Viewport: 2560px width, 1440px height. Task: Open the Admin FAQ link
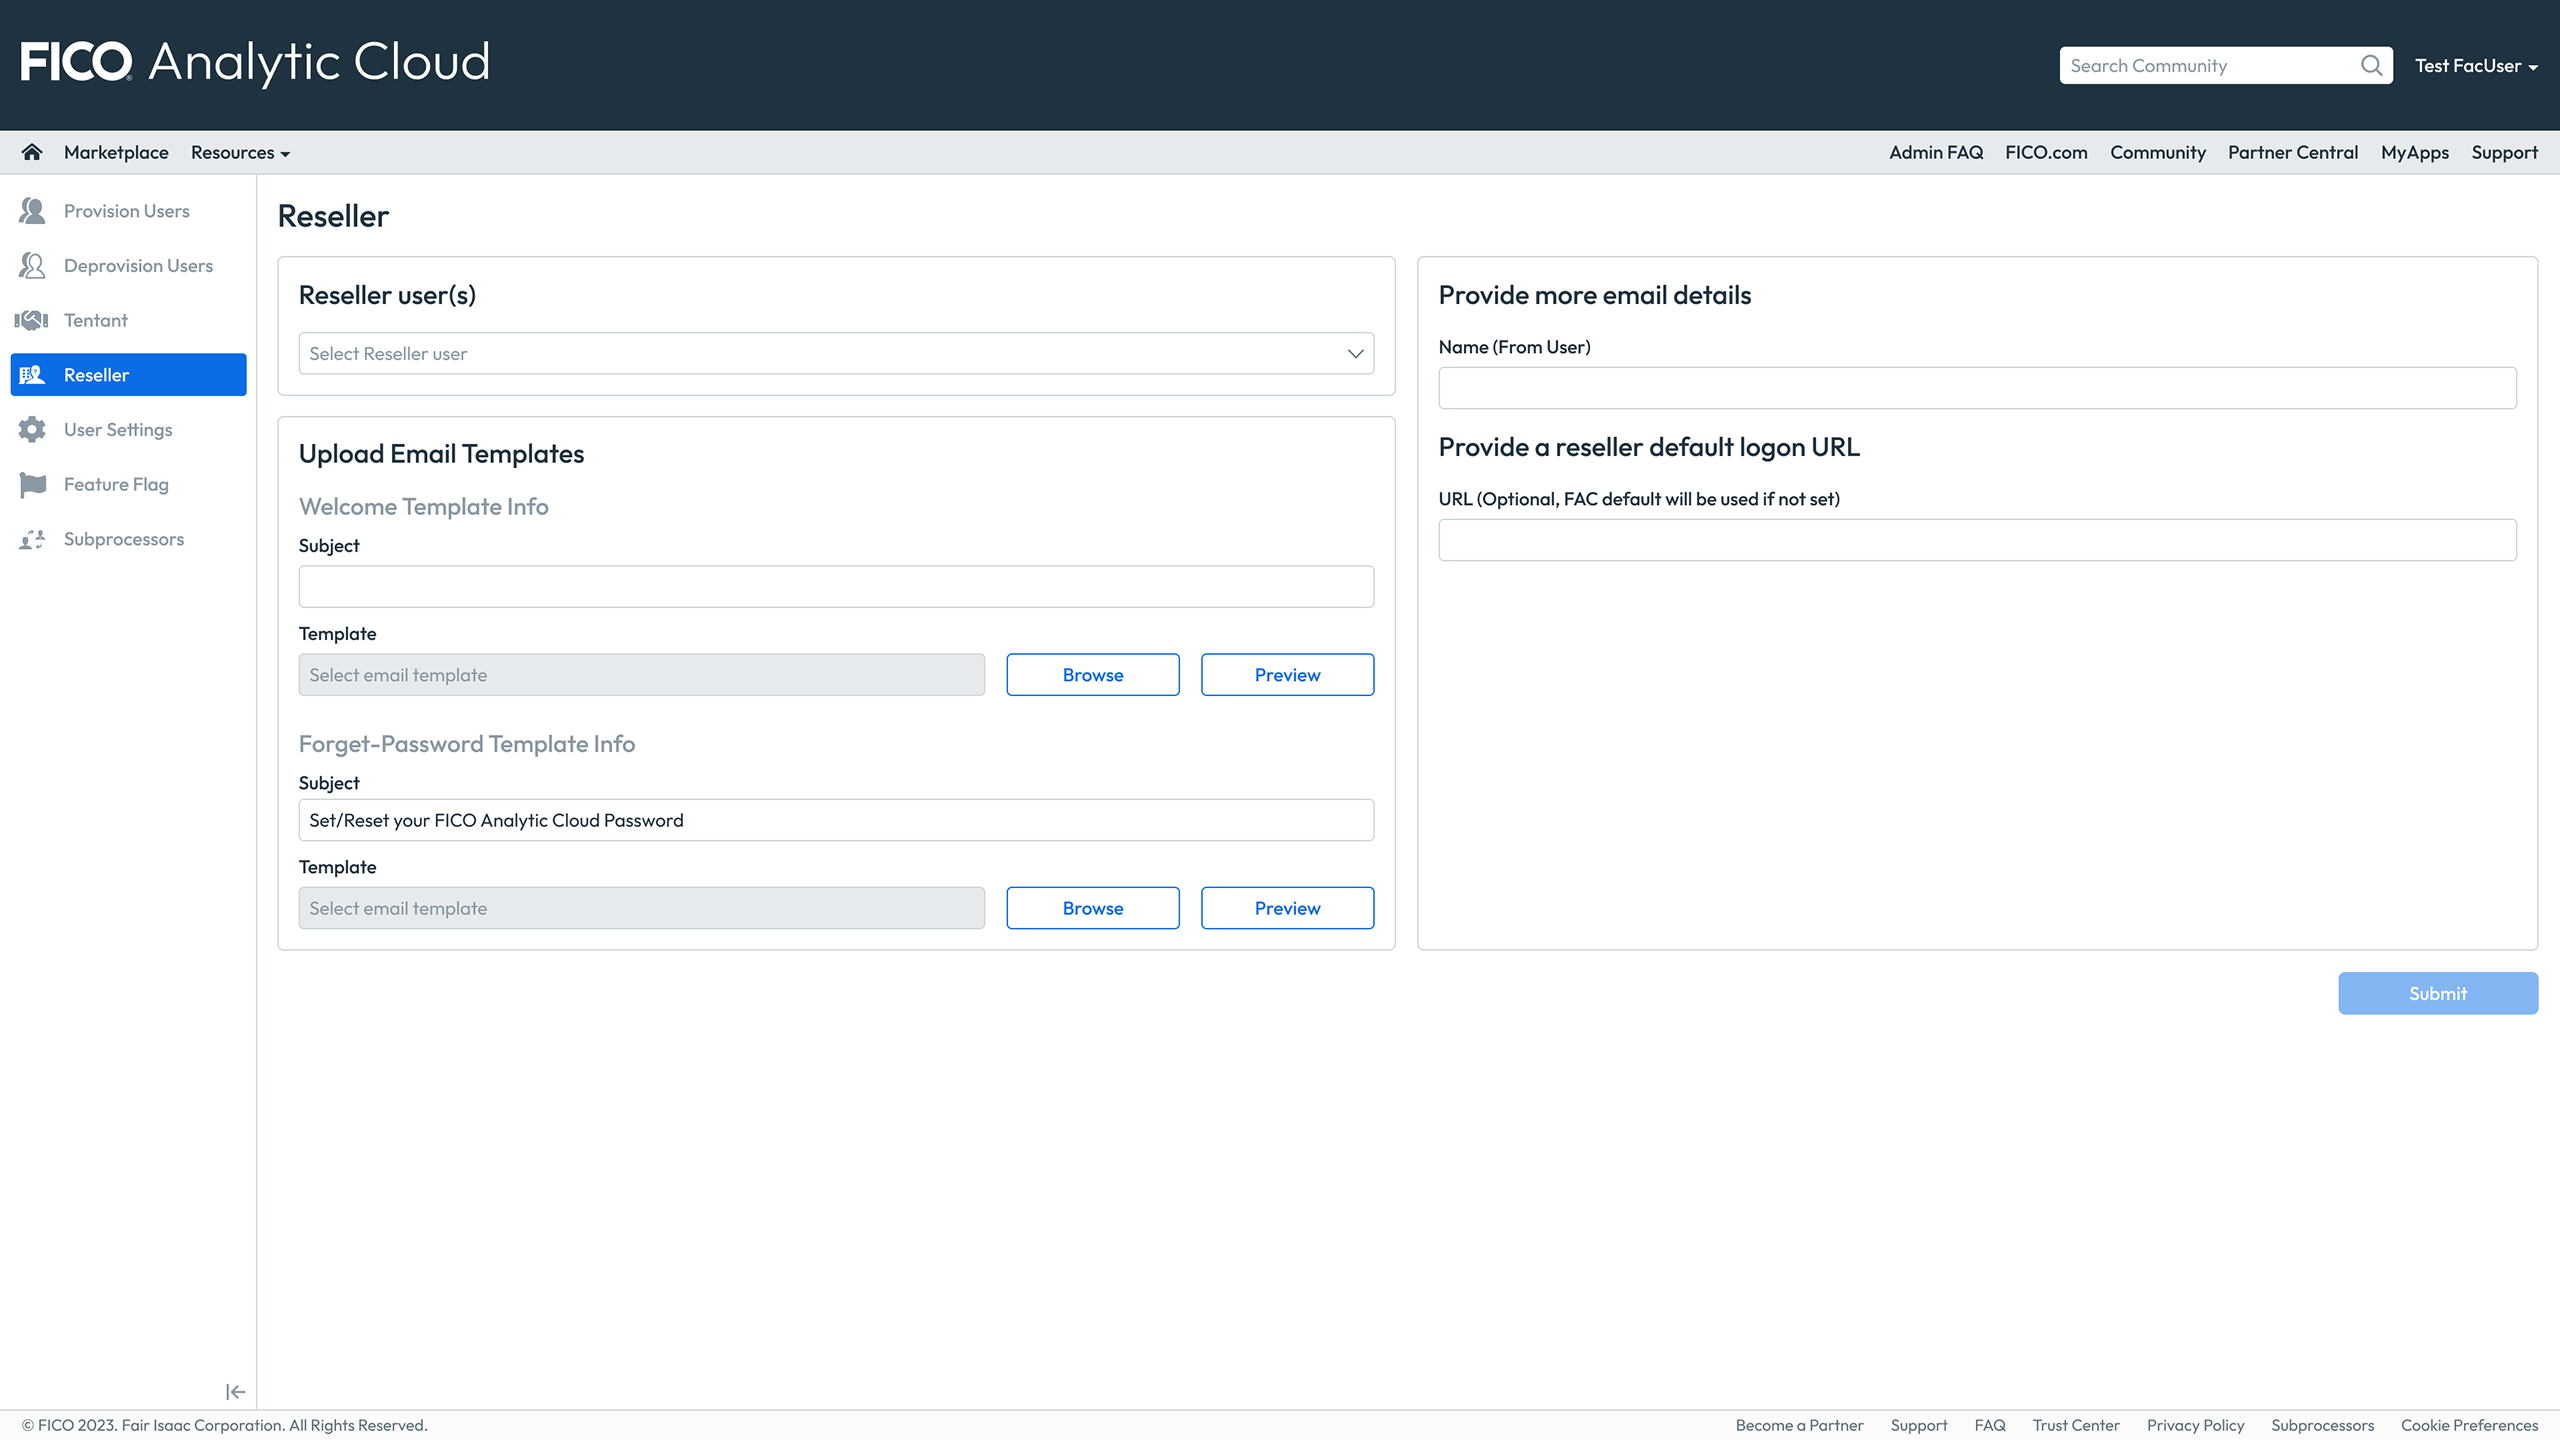(x=1936, y=153)
